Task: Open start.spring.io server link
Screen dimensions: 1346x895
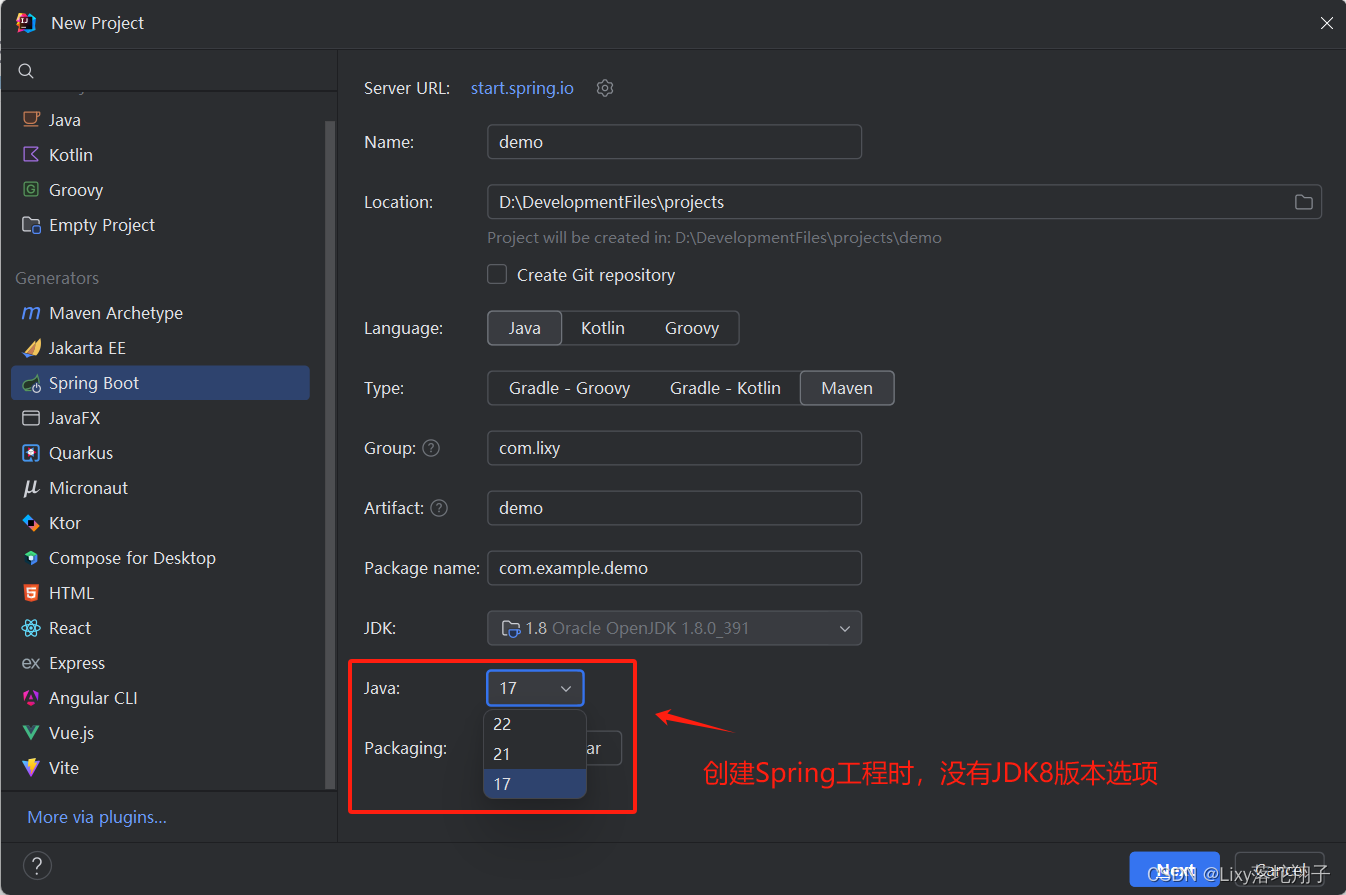Action: tap(522, 88)
